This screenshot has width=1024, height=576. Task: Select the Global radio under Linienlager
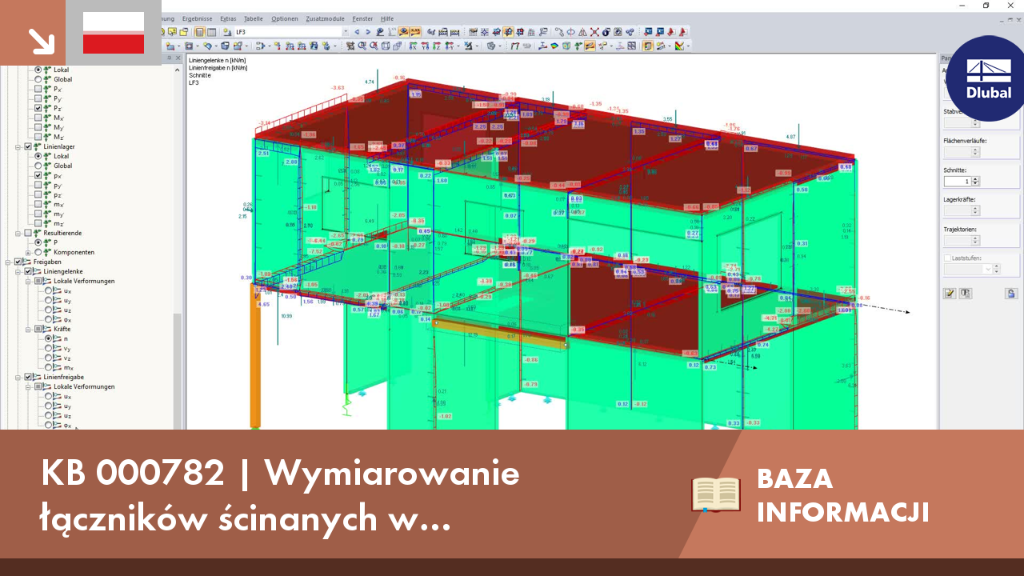pos(39,166)
